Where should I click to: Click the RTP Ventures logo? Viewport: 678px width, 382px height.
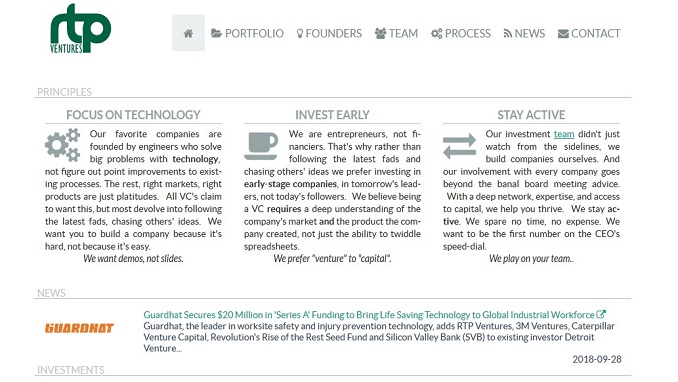[80, 29]
